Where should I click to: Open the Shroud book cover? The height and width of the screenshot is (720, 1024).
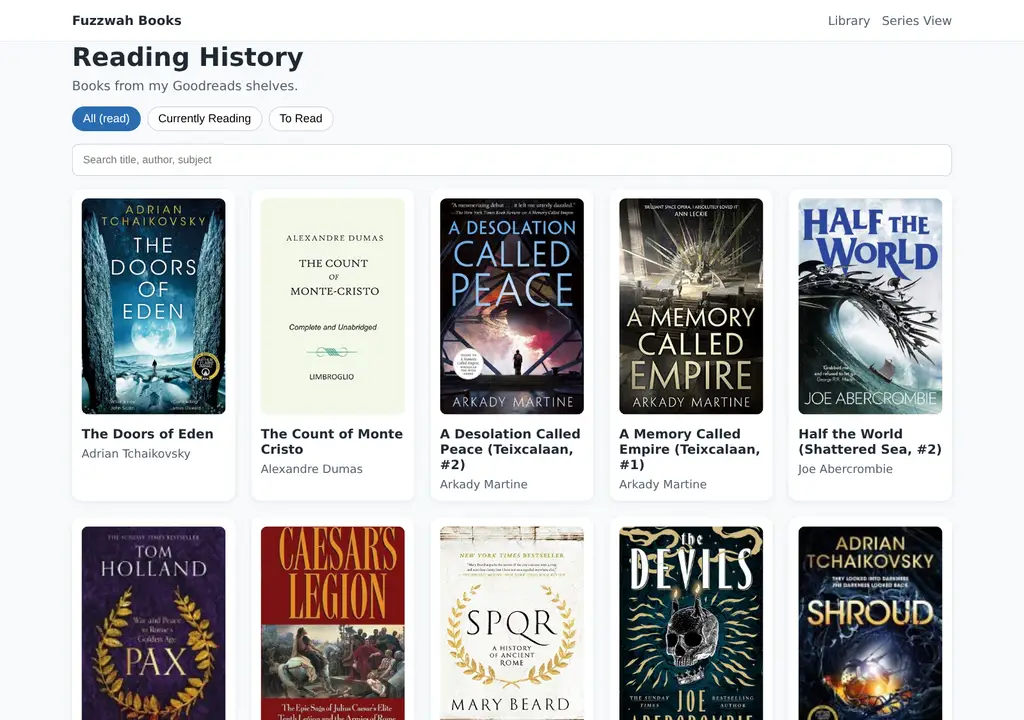(x=870, y=623)
